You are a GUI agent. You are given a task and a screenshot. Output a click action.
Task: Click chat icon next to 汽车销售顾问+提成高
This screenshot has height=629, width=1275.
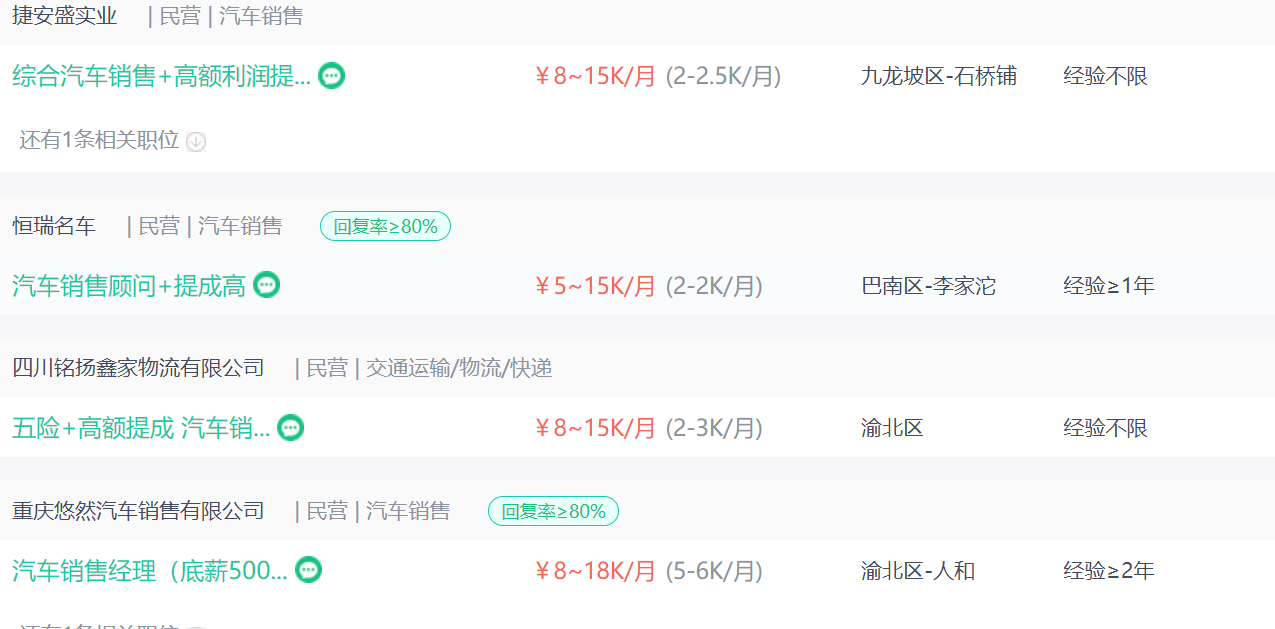[267, 285]
